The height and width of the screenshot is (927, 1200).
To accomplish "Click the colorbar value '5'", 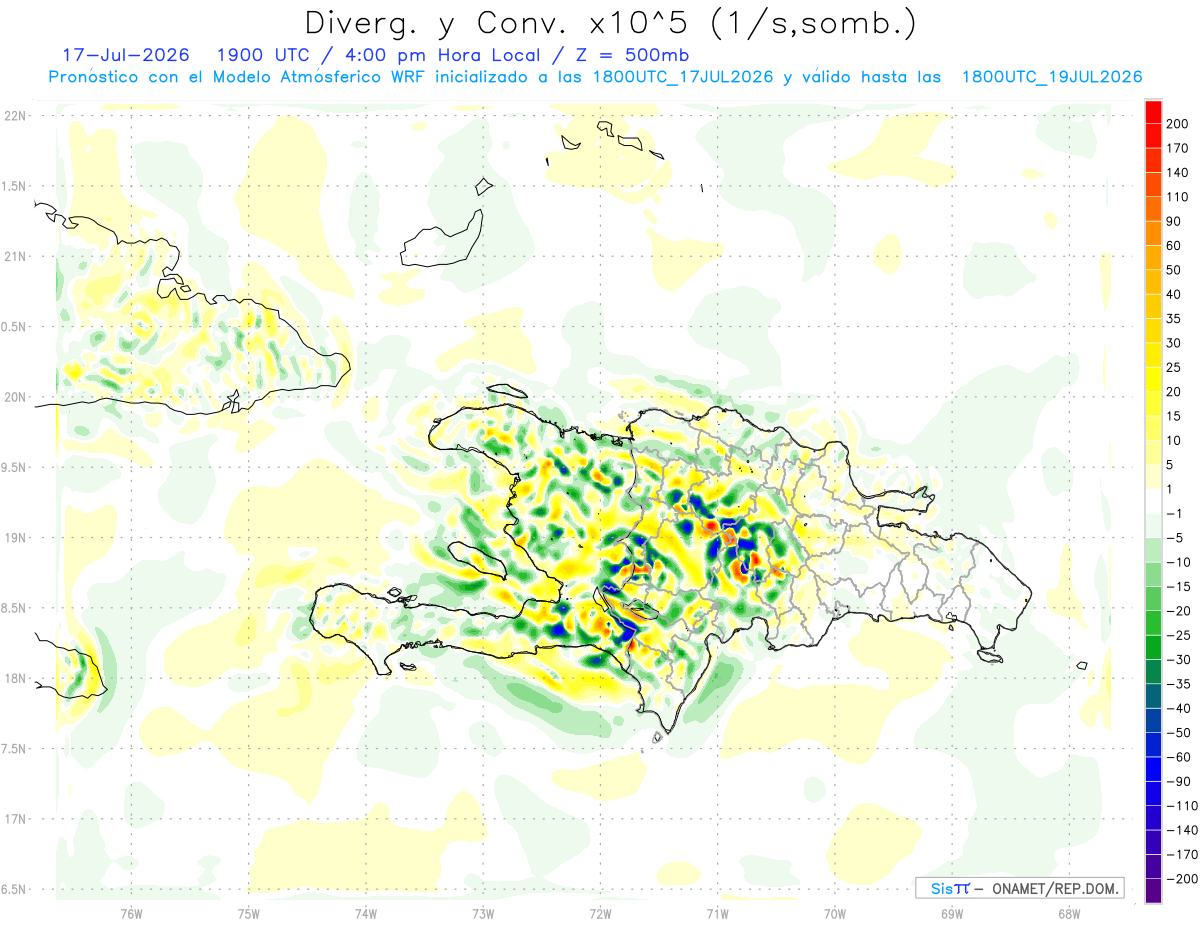I will [1170, 464].
